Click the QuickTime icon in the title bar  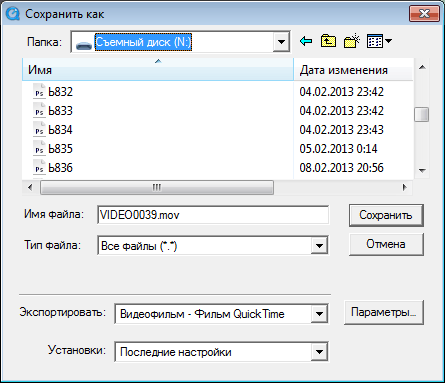pos(13,14)
